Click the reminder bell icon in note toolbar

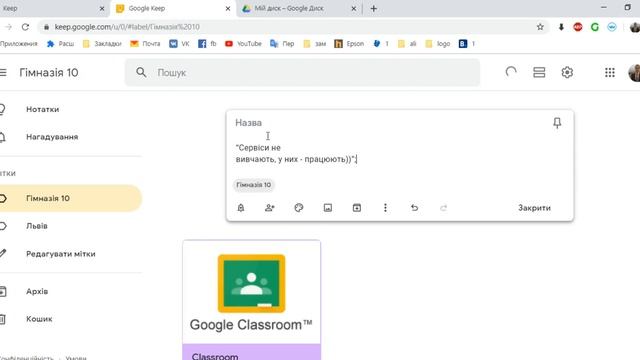(x=241, y=208)
